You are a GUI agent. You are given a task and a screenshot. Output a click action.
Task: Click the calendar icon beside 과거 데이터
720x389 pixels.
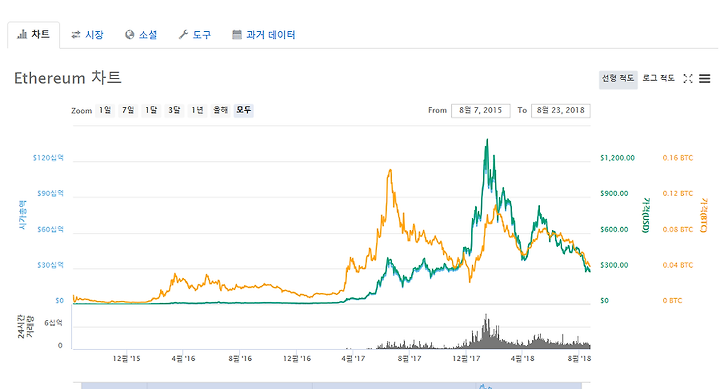(237, 34)
